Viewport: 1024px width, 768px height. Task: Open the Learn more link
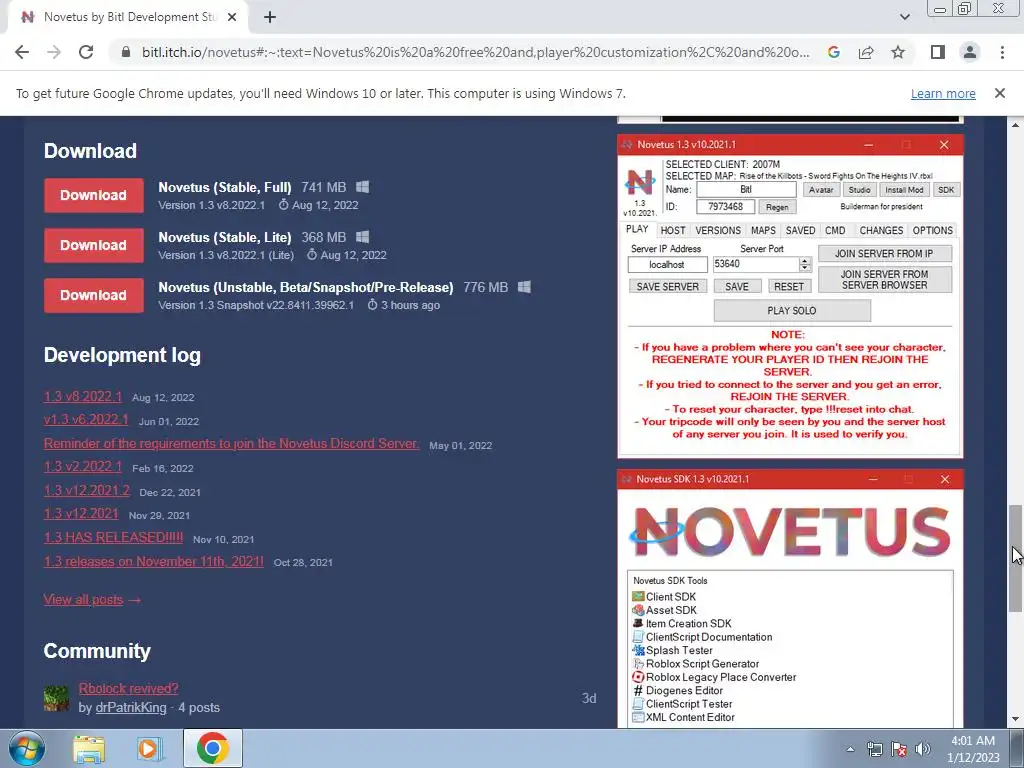[x=943, y=93]
